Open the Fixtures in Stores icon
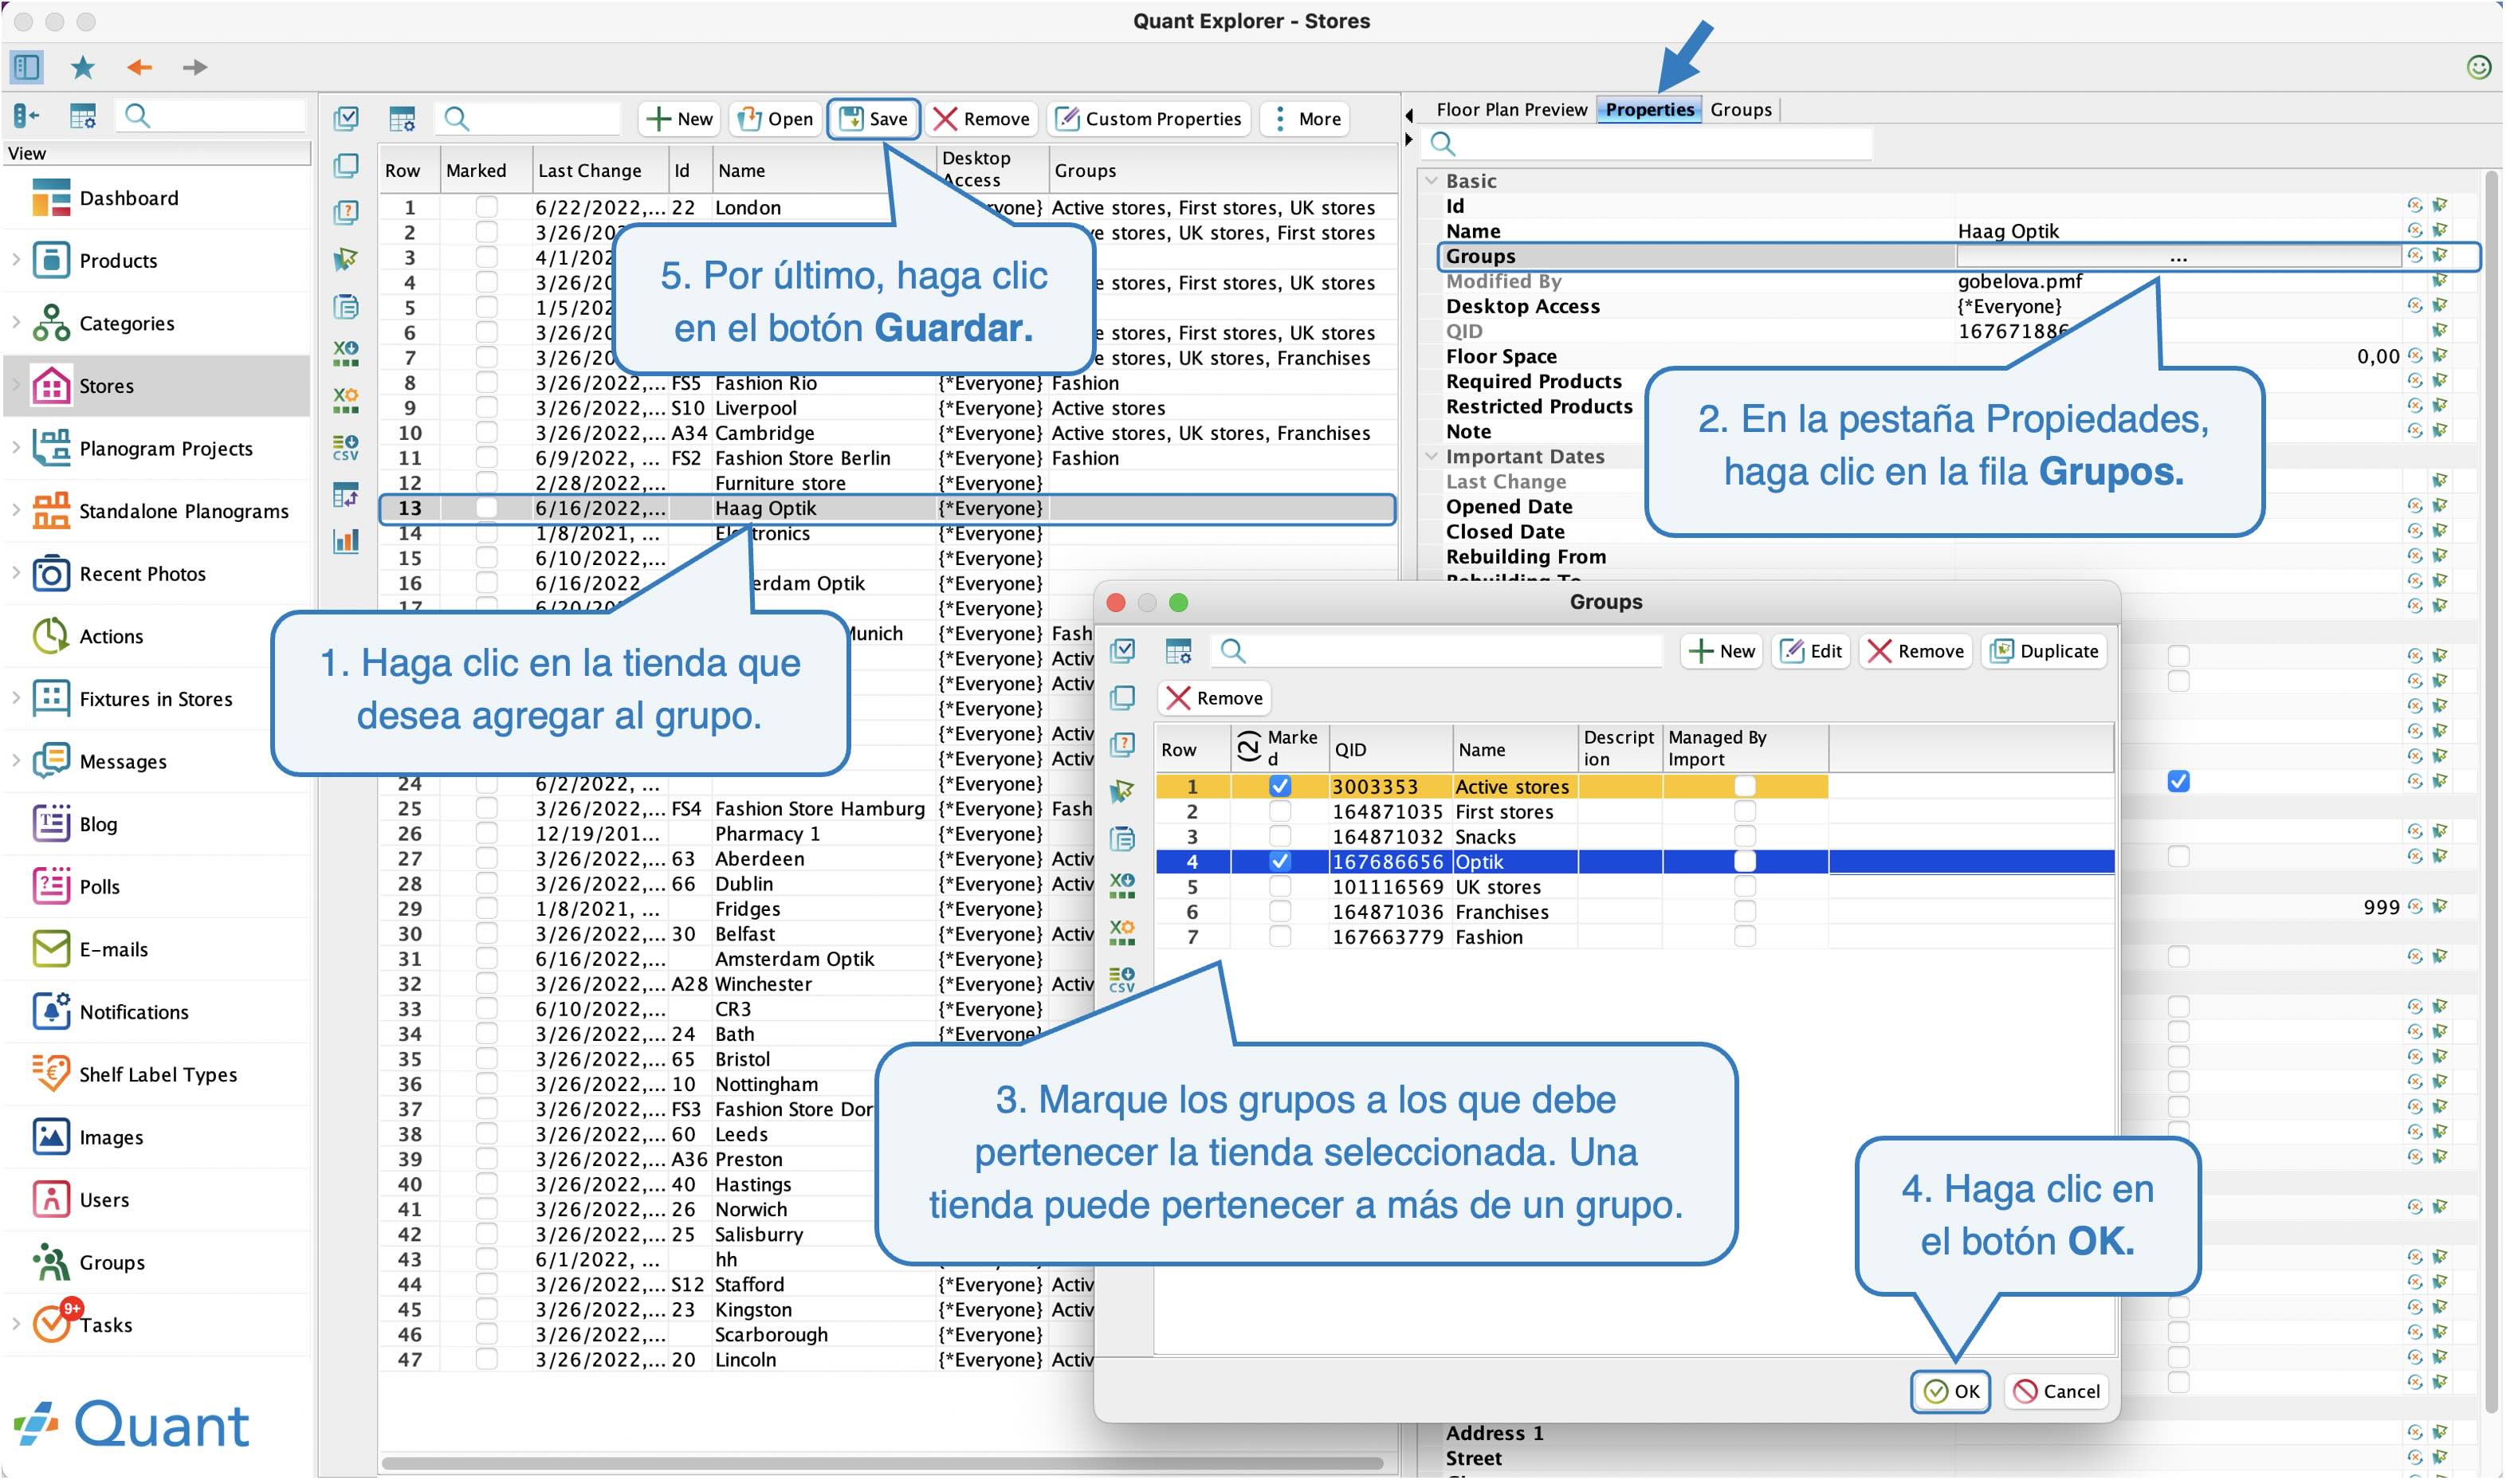The width and height of the screenshot is (2506, 1484). point(51,699)
